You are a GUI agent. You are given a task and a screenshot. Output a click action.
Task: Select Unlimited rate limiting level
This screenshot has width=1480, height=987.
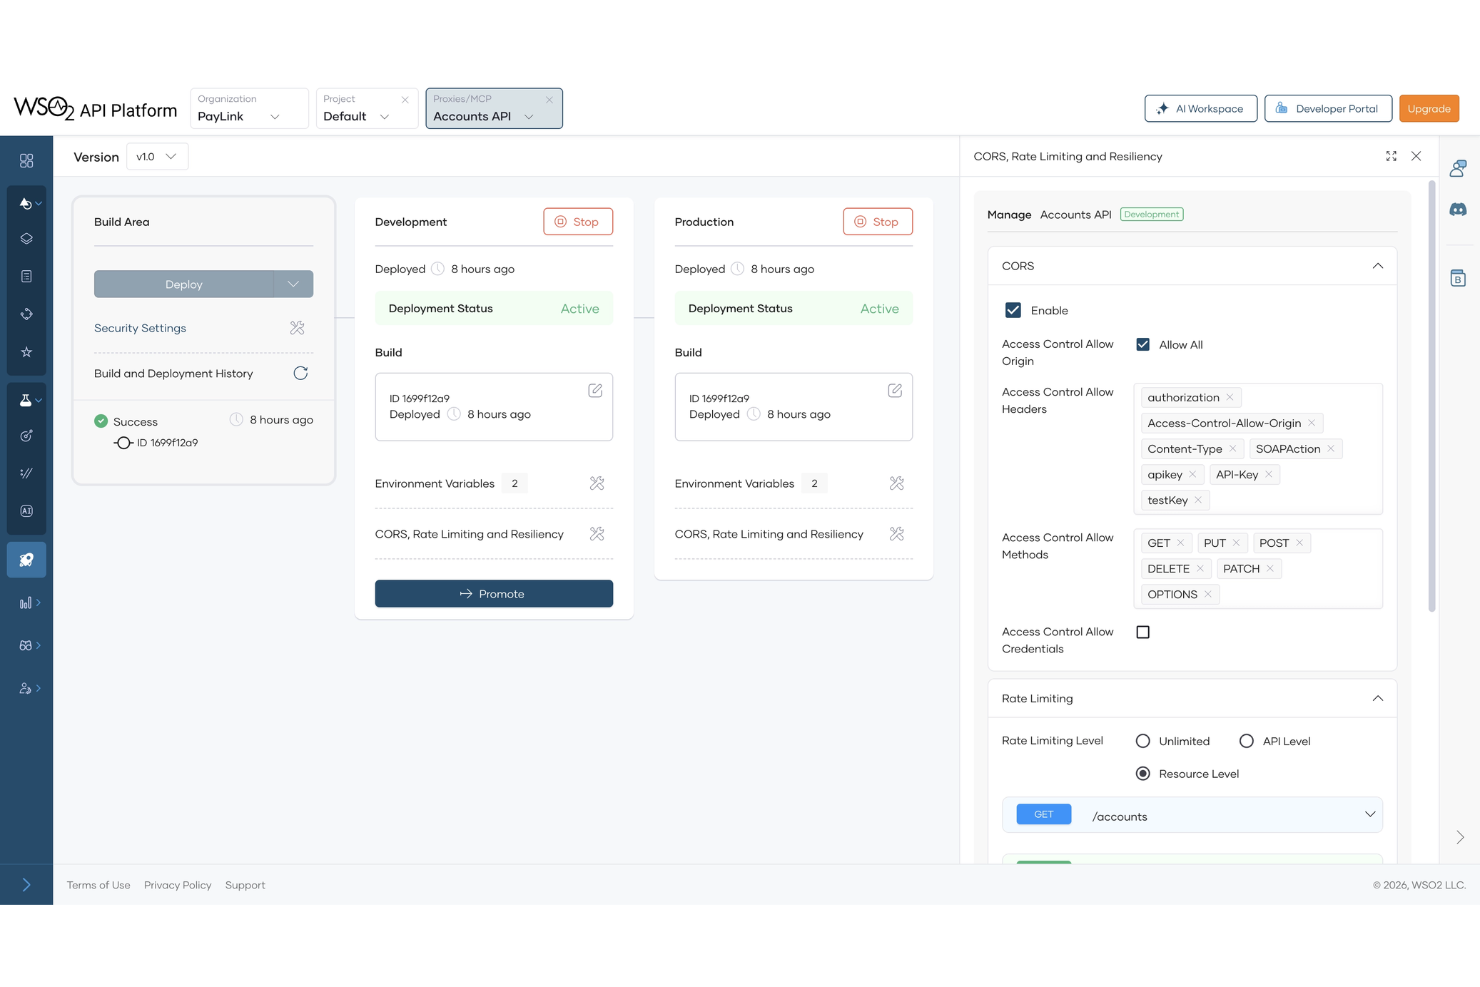point(1143,741)
